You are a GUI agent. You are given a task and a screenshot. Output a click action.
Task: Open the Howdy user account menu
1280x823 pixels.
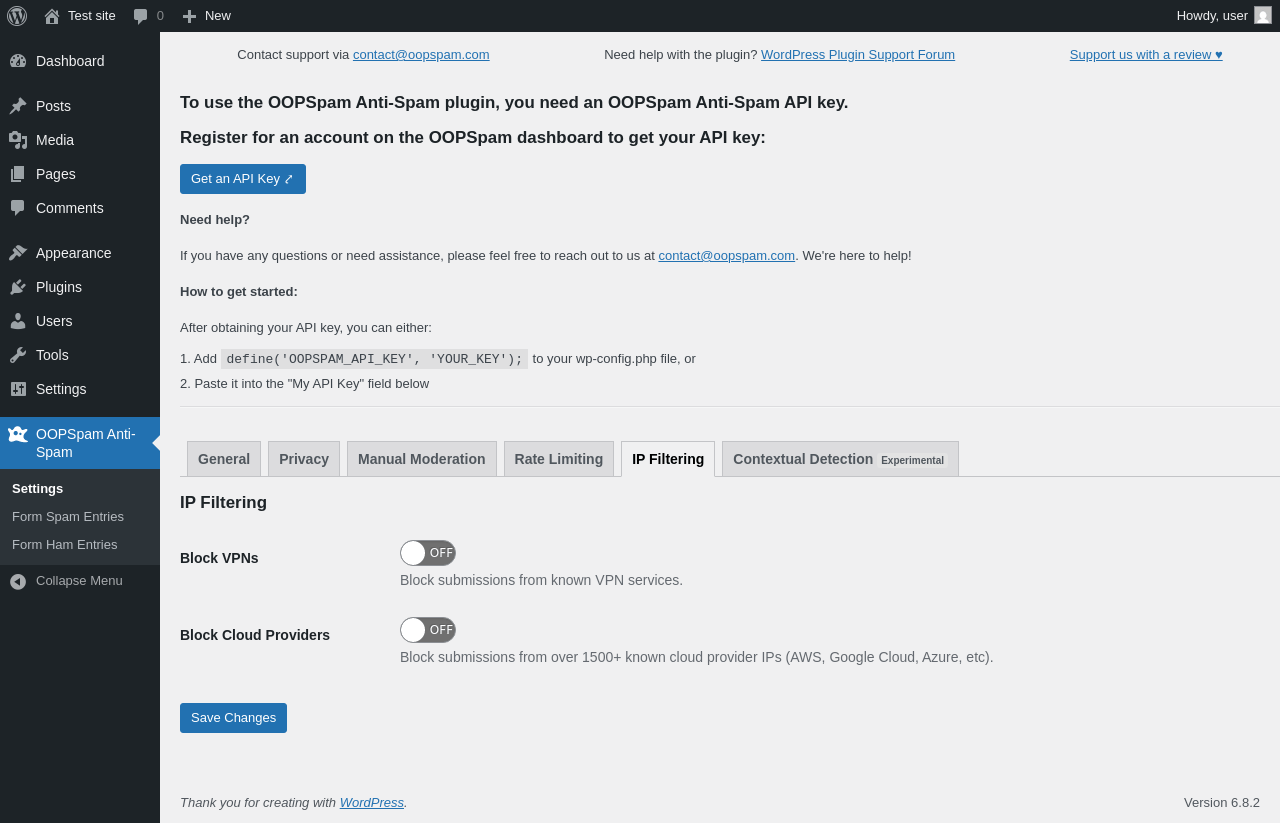(1212, 16)
